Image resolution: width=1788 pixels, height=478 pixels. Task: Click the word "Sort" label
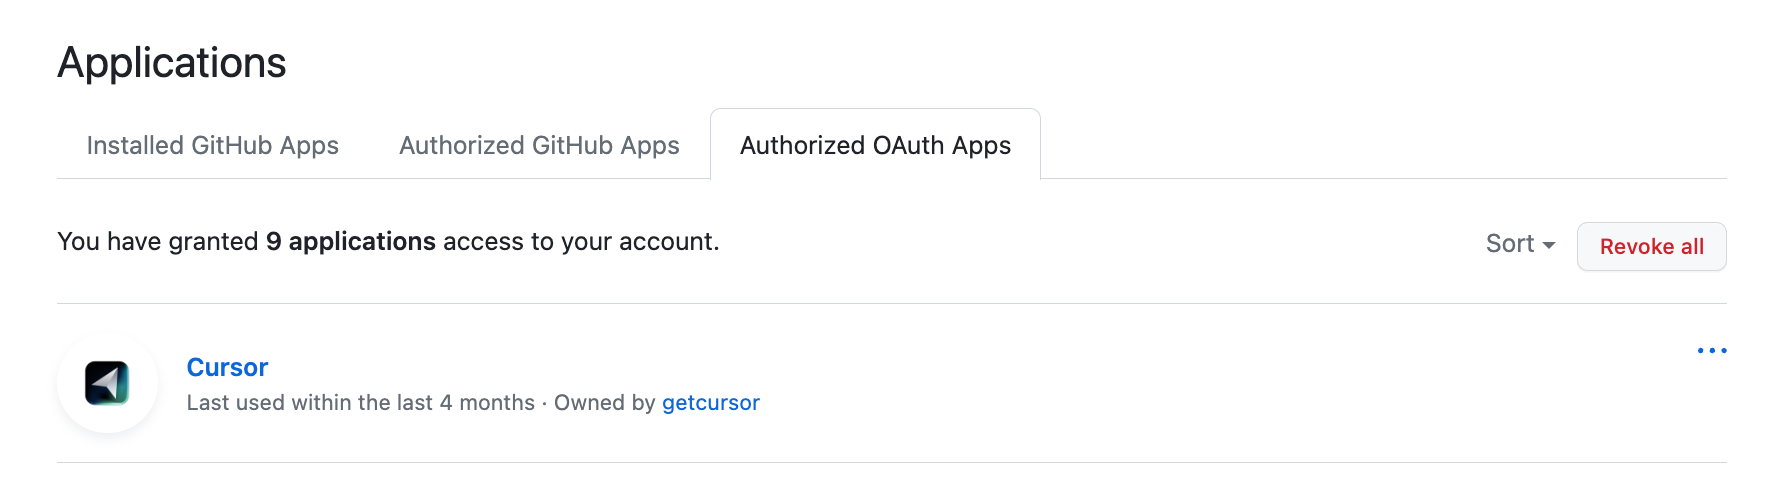1509,244
